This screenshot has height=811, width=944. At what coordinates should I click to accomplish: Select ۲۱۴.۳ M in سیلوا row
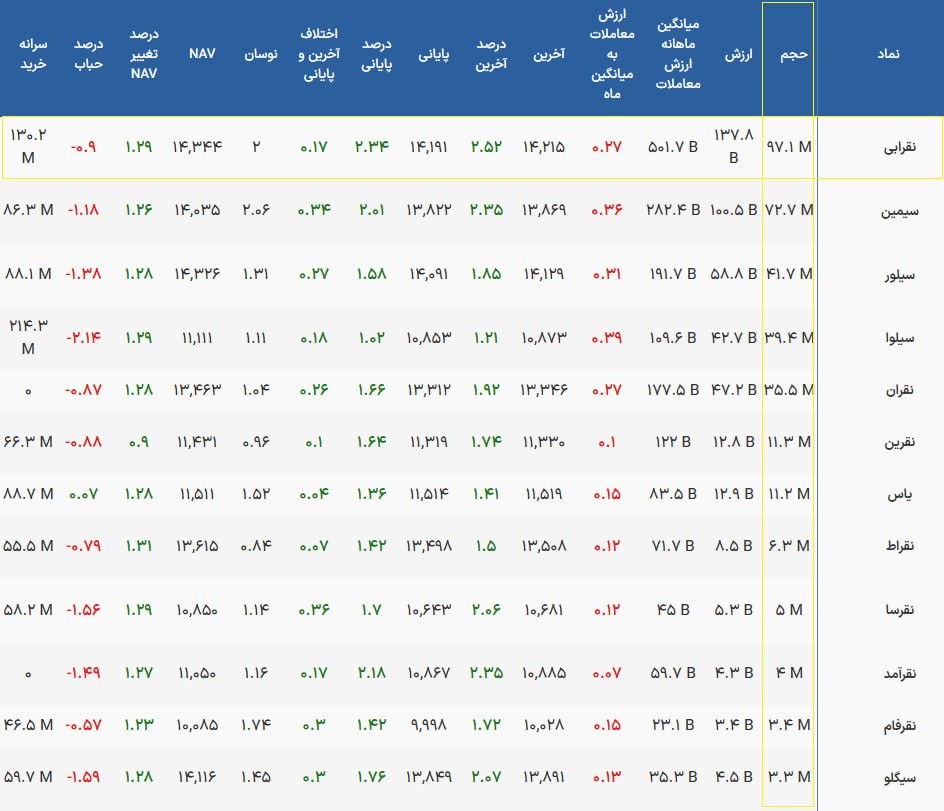click(x=28, y=337)
